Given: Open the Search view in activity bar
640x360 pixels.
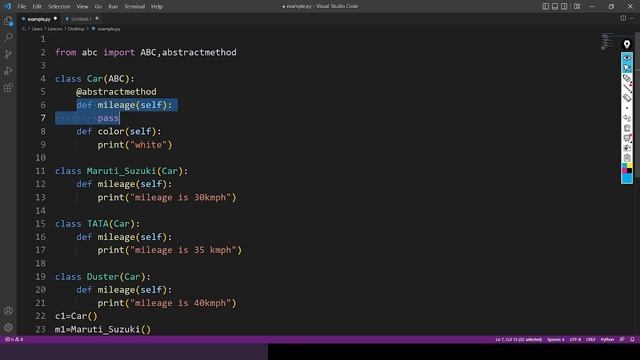Looking at the screenshot, I should click(8, 38).
